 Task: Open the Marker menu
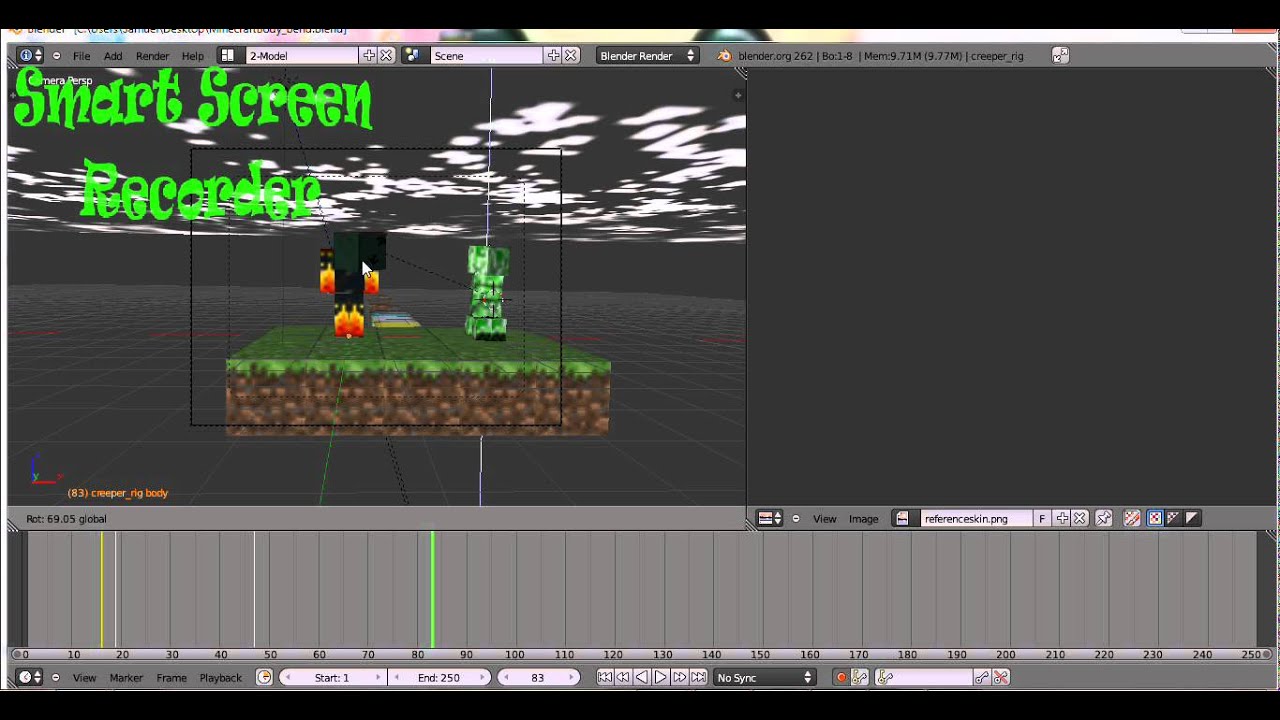pyautogui.click(x=126, y=677)
